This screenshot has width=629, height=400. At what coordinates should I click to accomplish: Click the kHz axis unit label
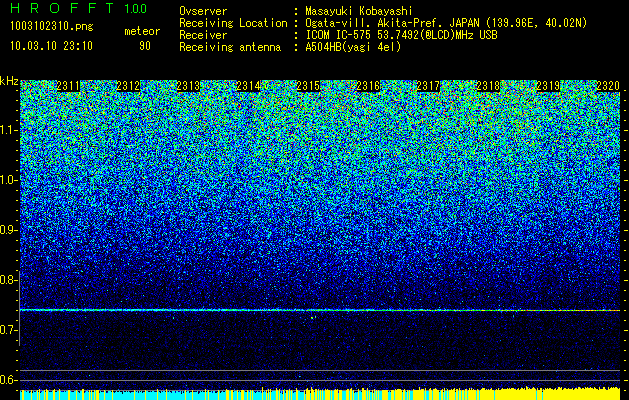9,81
